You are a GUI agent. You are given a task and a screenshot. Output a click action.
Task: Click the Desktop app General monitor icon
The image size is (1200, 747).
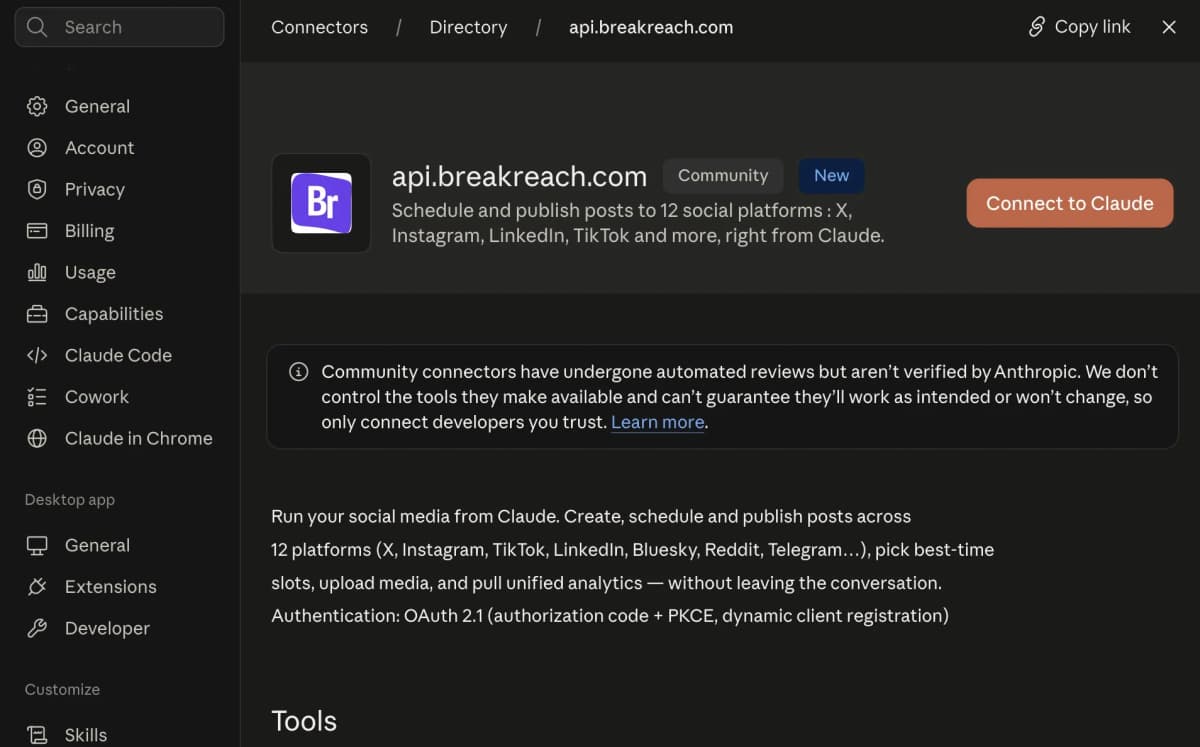click(x=37, y=545)
